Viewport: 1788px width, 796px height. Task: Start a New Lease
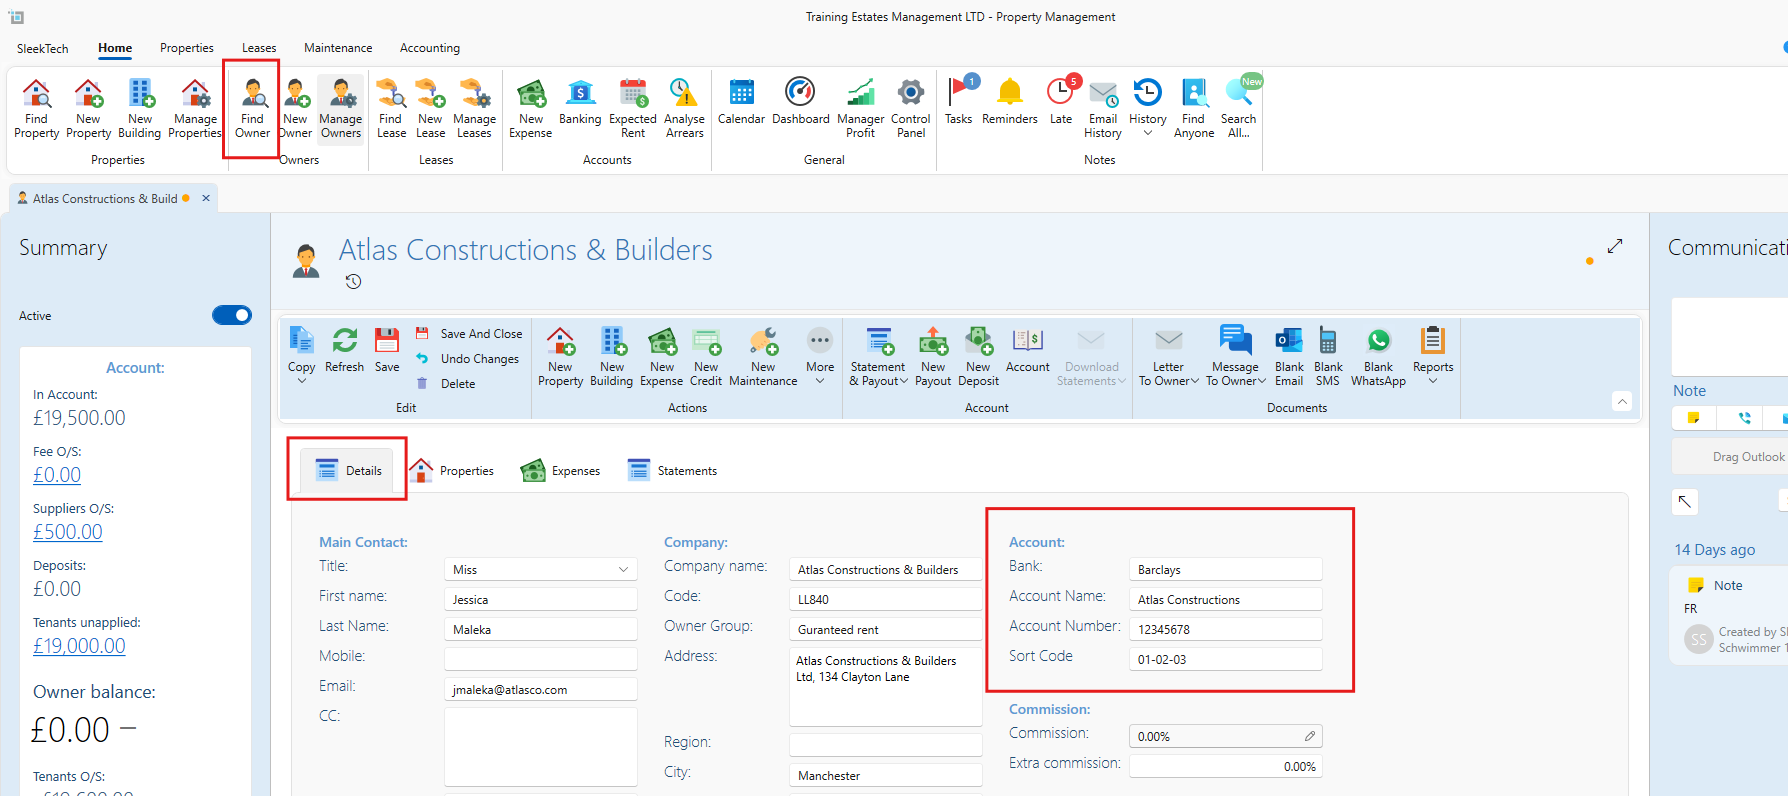(431, 108)
